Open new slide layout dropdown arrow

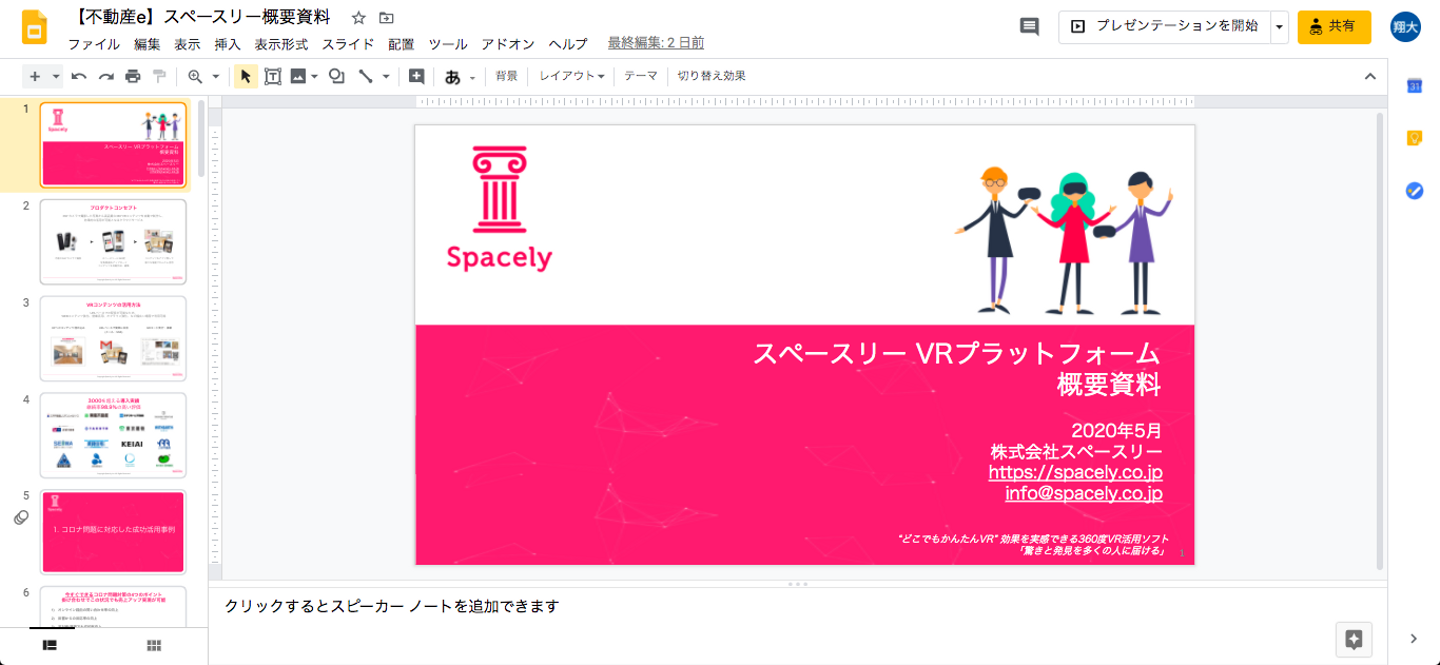[56, 76]
